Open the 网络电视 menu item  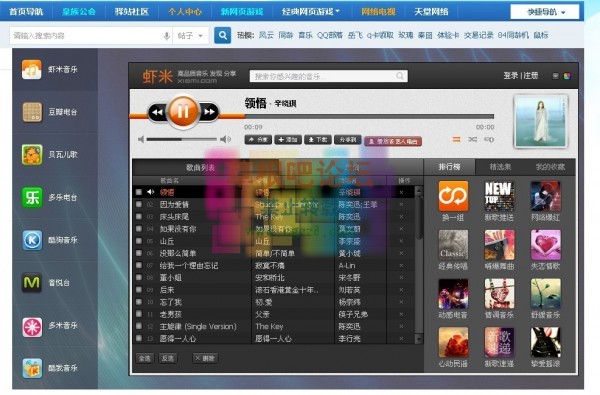point(378,12)
